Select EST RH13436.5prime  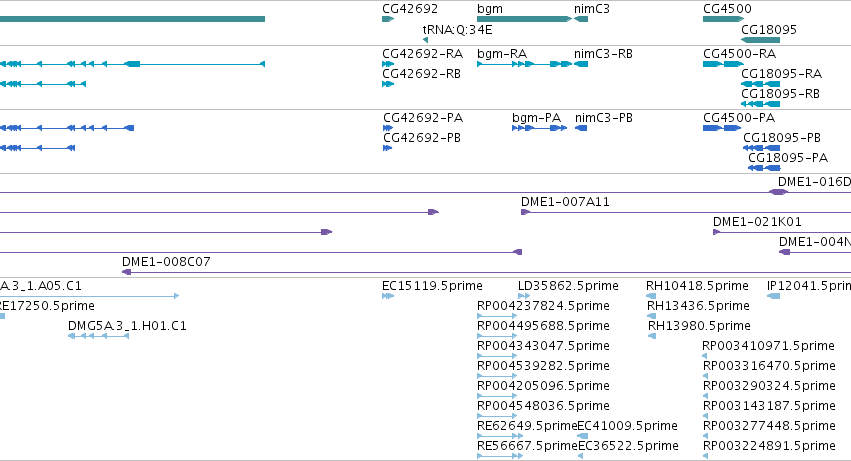point(698,306)
